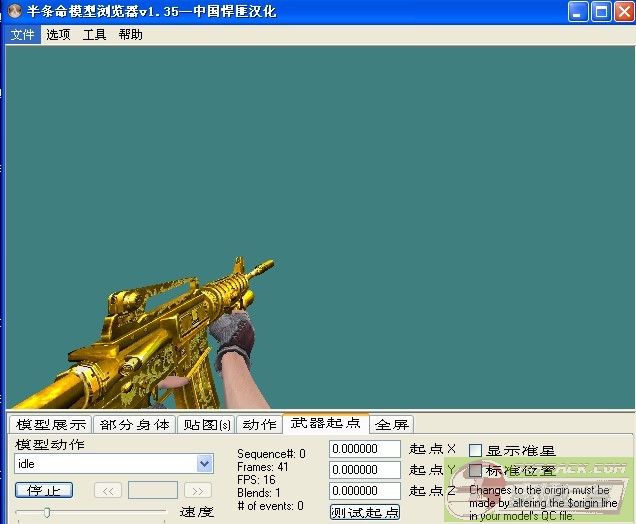
Task: Switch to the 贴图(s) tab
Action: pos(206,425)
